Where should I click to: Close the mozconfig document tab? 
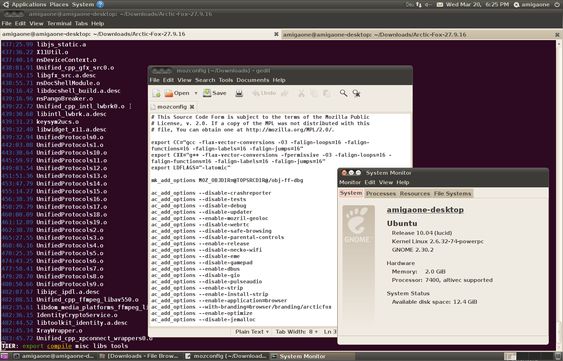pos(192,107)
